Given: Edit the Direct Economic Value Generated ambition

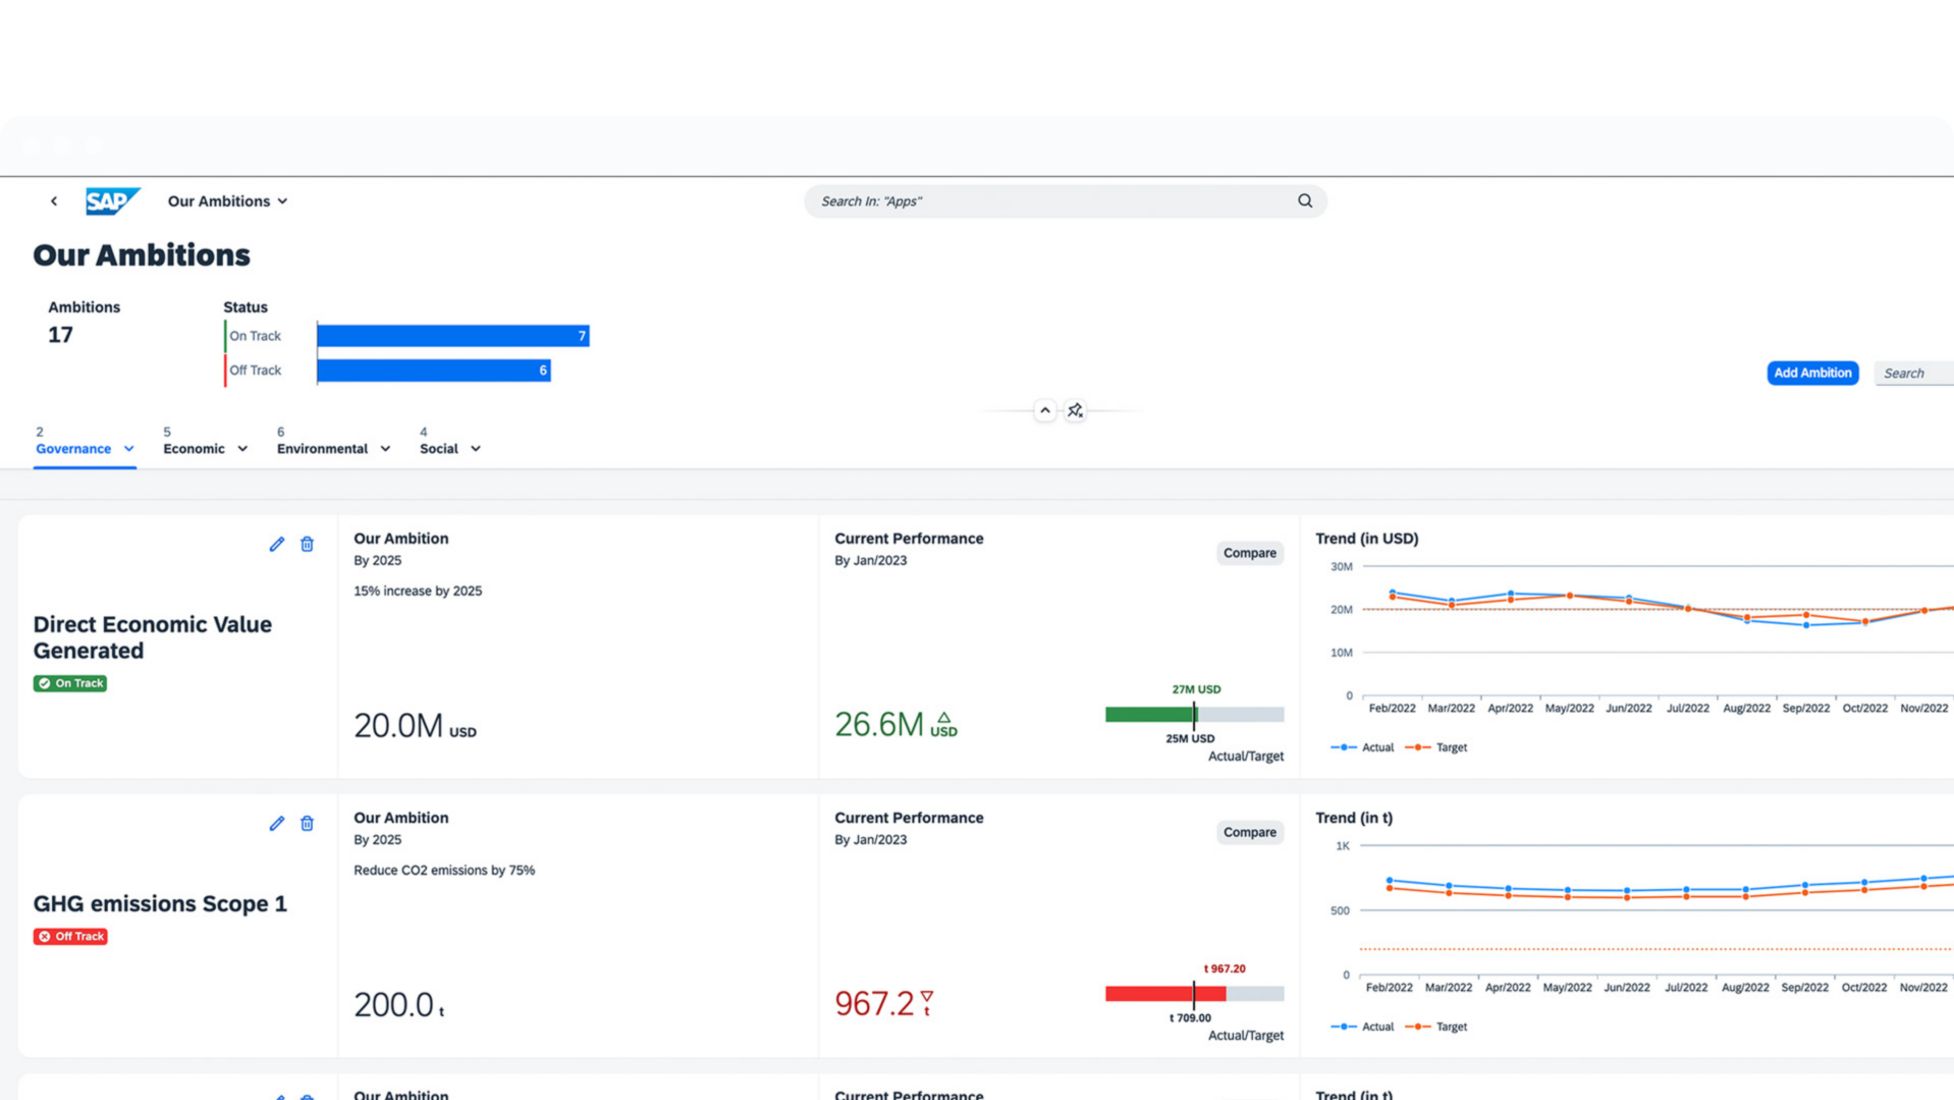Looking at the screenshot, I should [277, 544].
